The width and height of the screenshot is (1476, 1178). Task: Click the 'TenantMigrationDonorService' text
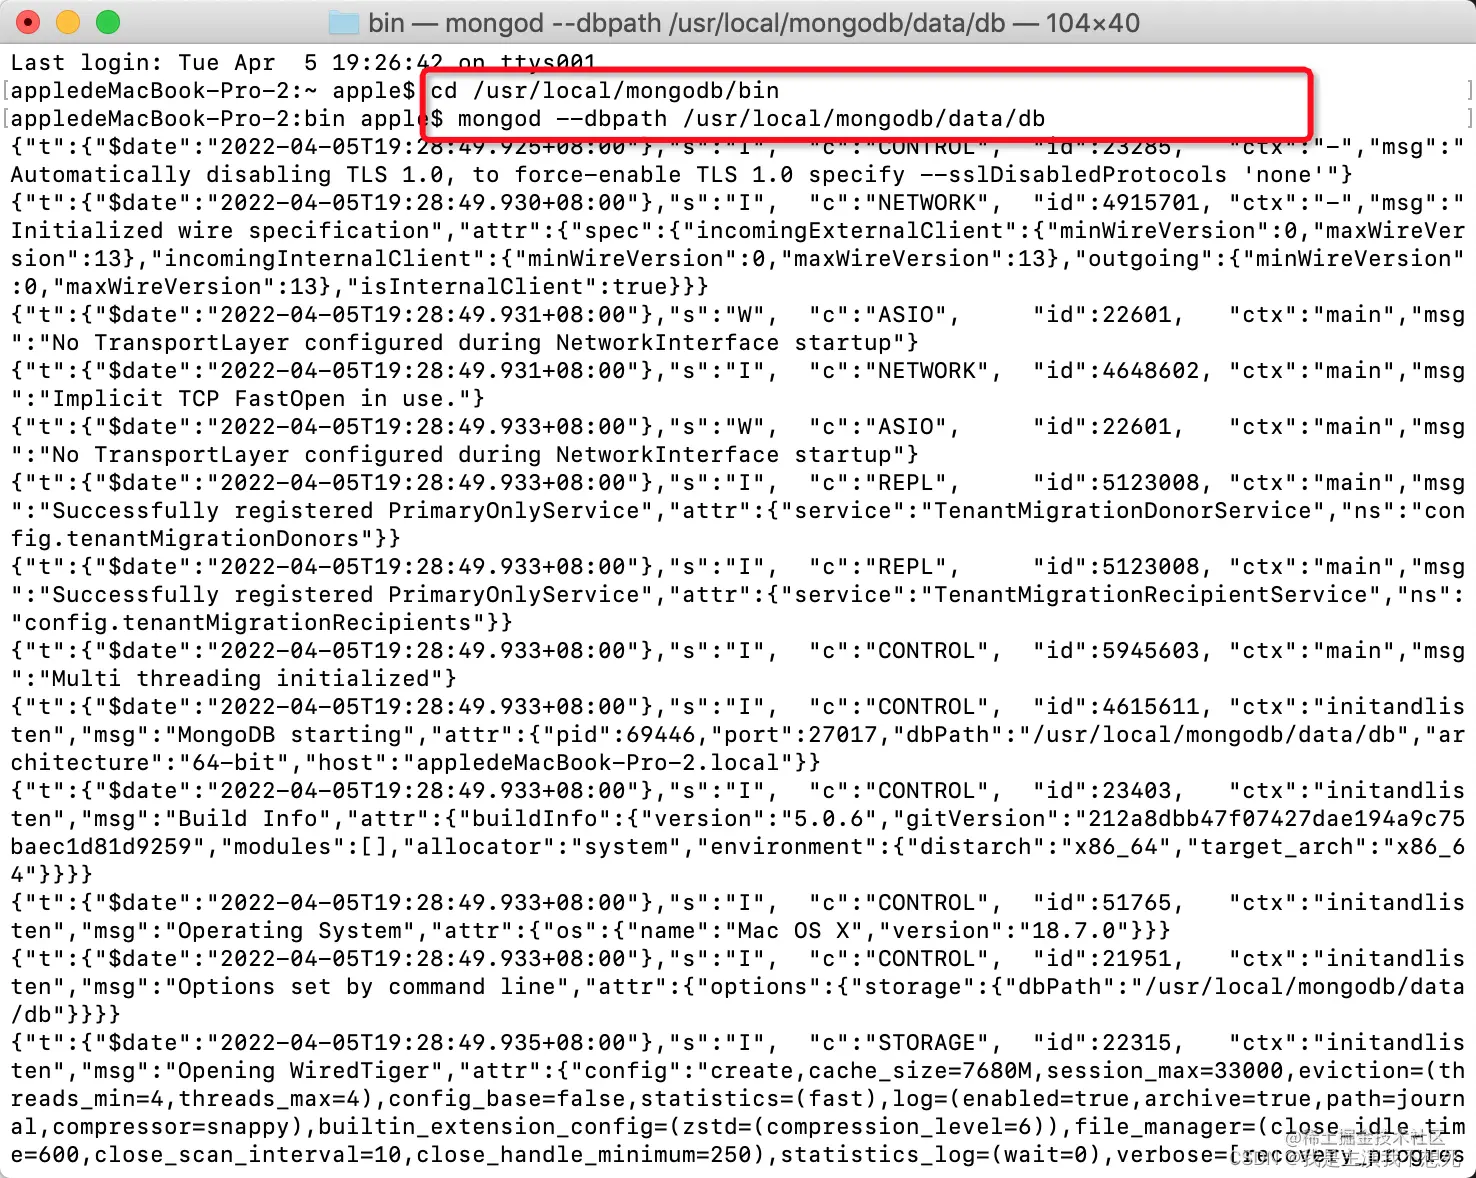pos(1122,511)
